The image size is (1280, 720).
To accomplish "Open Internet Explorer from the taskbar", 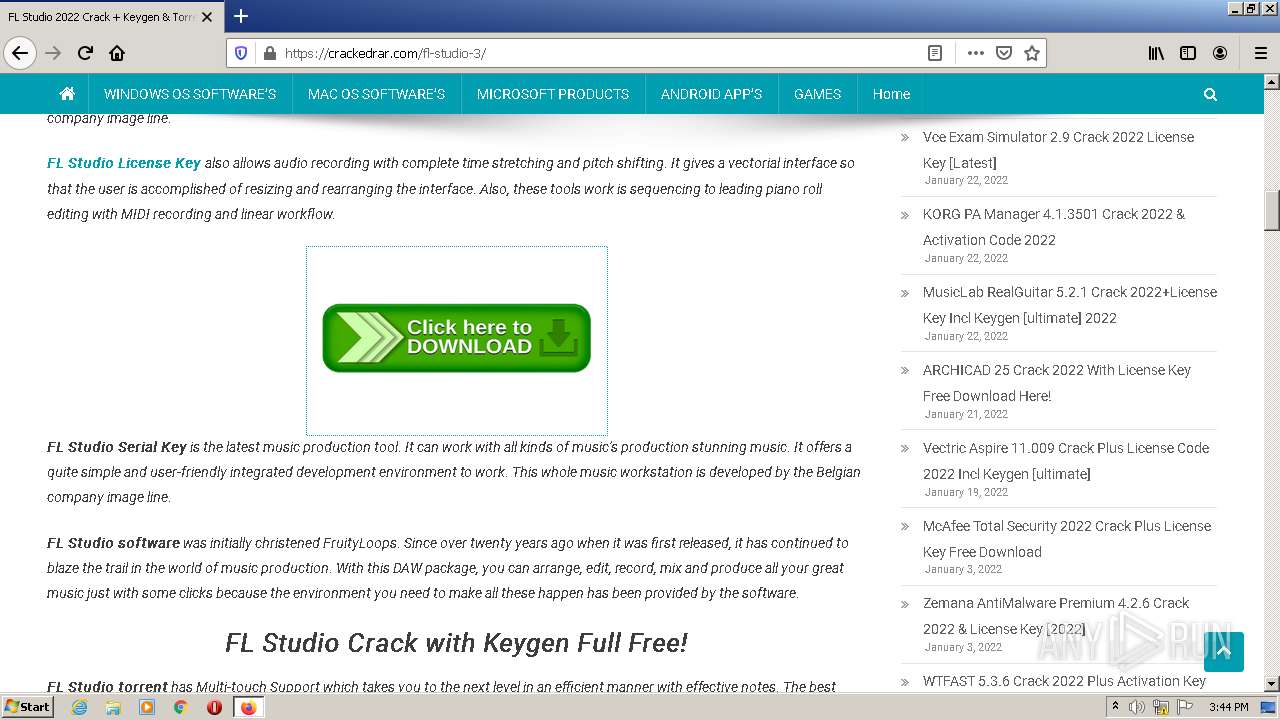I will 79,707.
